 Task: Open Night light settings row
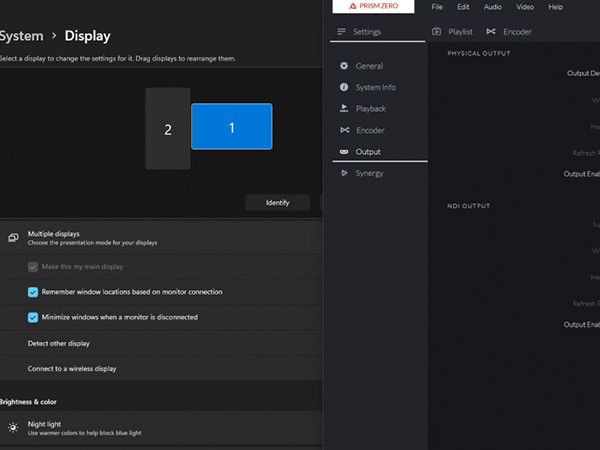coord(161,428)
